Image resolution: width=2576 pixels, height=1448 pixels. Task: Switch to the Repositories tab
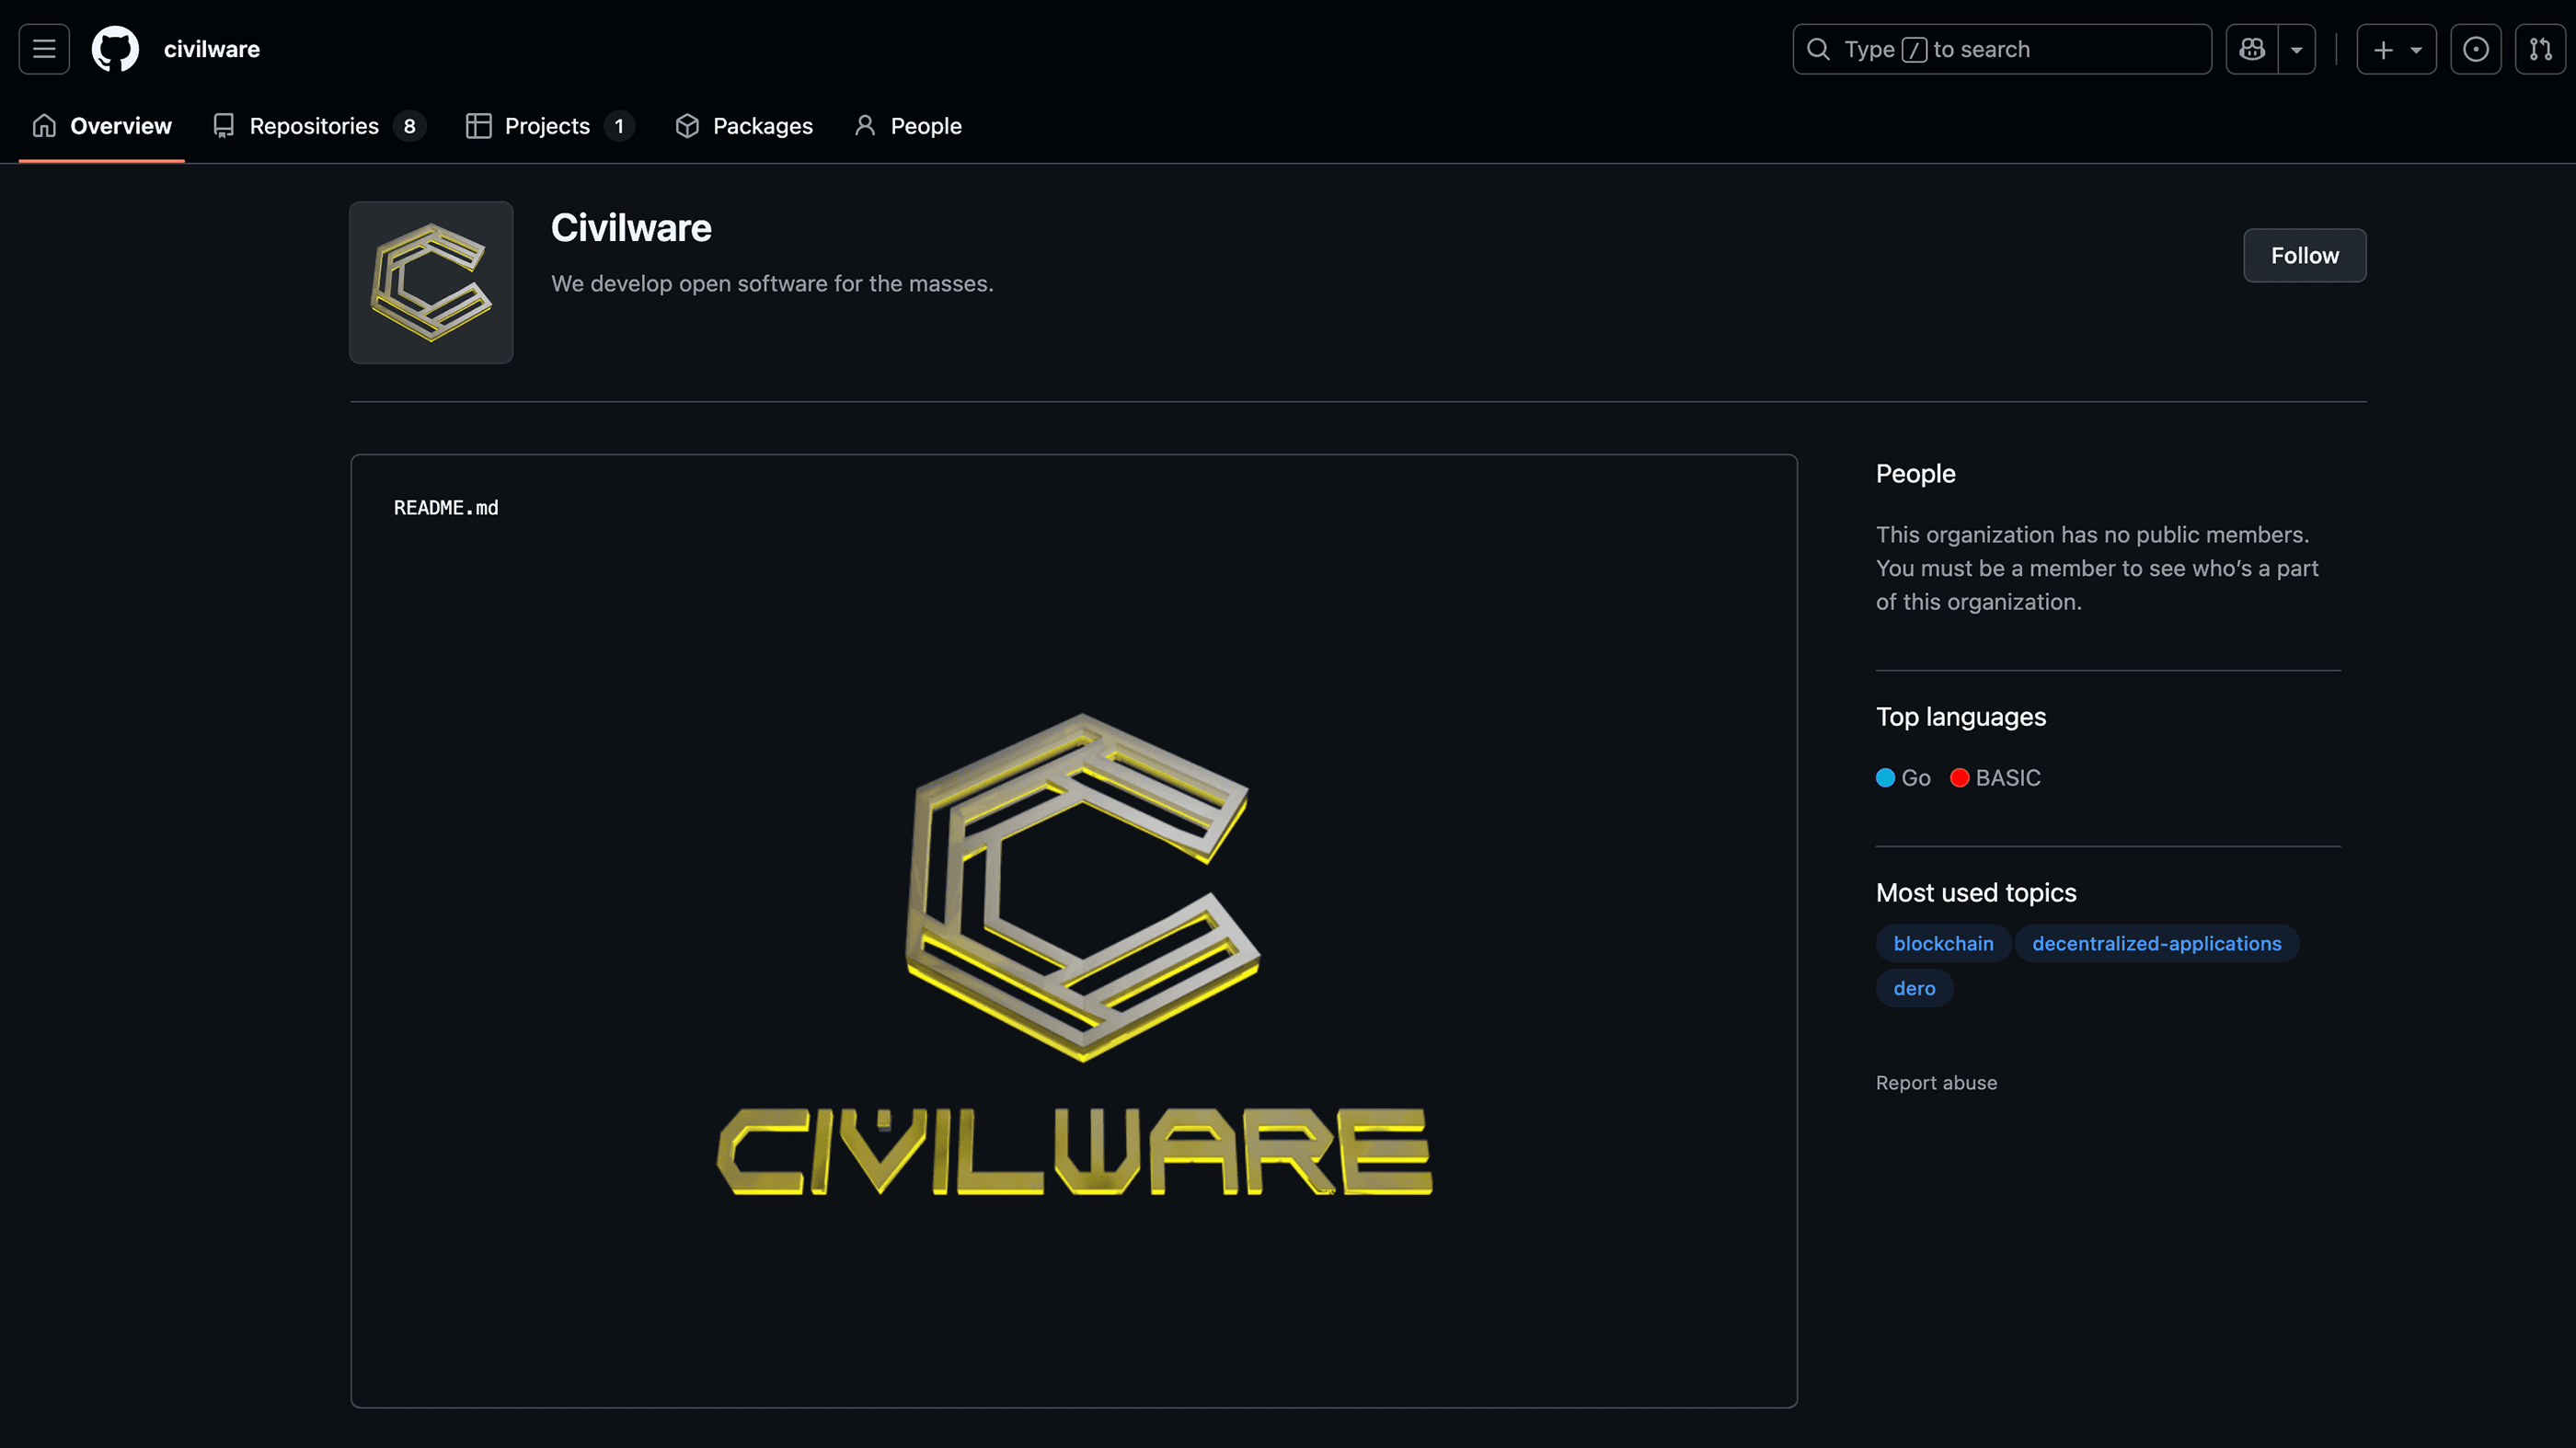coord(313,126)
